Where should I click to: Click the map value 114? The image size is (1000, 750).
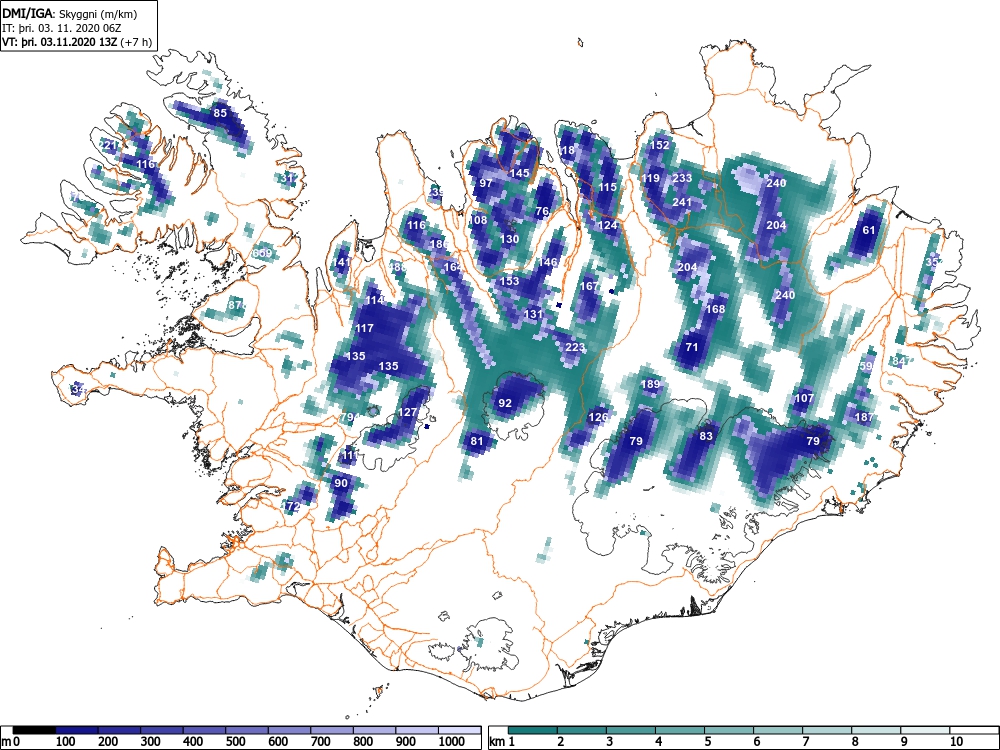[x=374, y=300]
